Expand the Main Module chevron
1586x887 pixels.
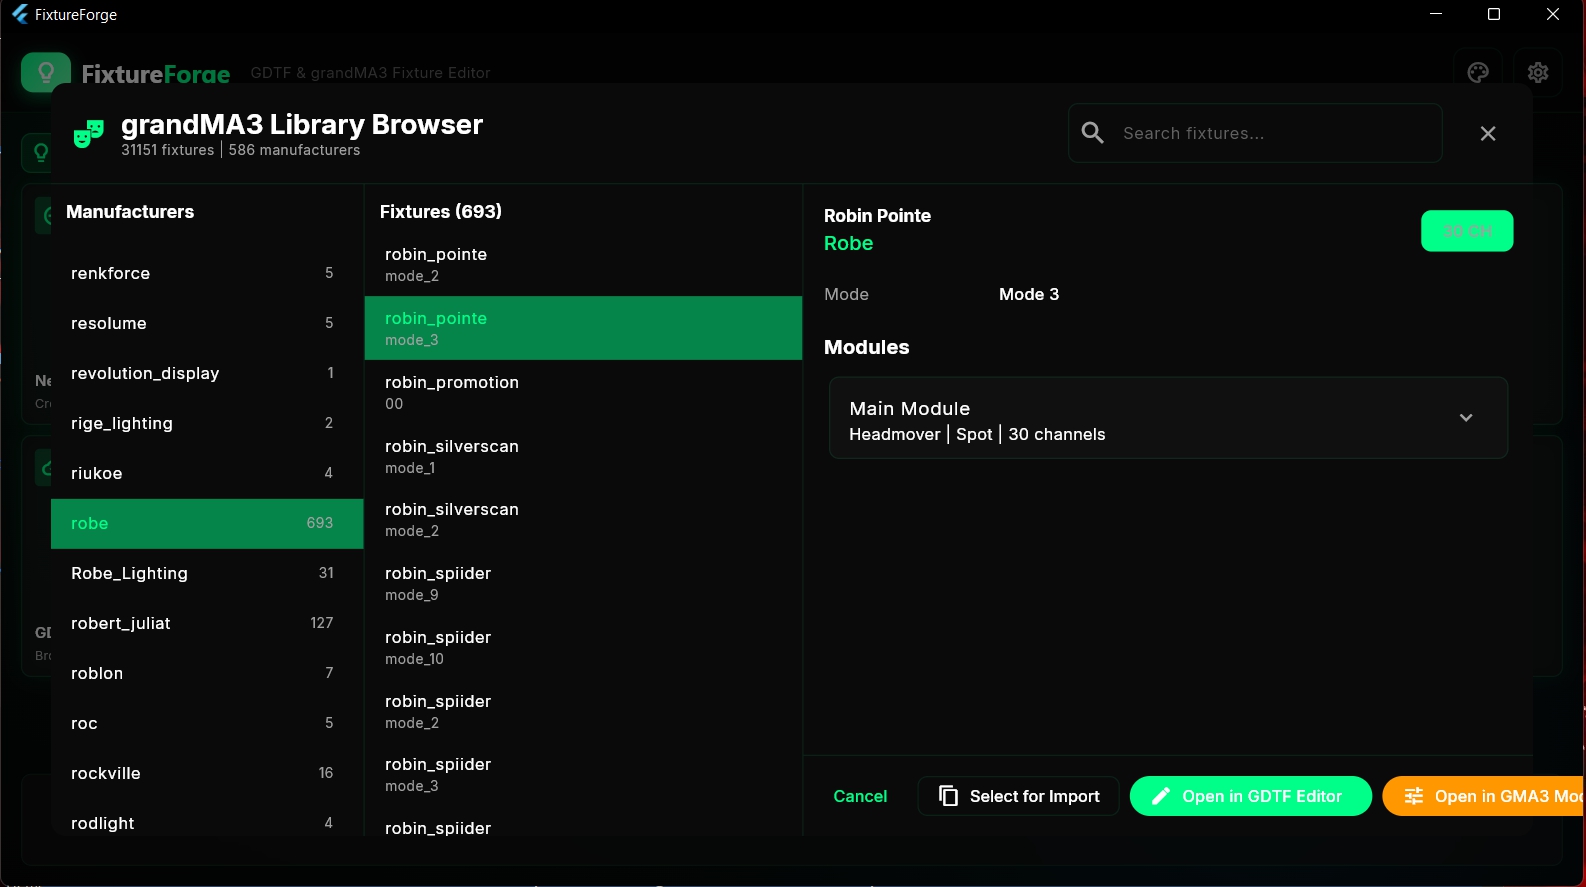tap(1466, 418)
